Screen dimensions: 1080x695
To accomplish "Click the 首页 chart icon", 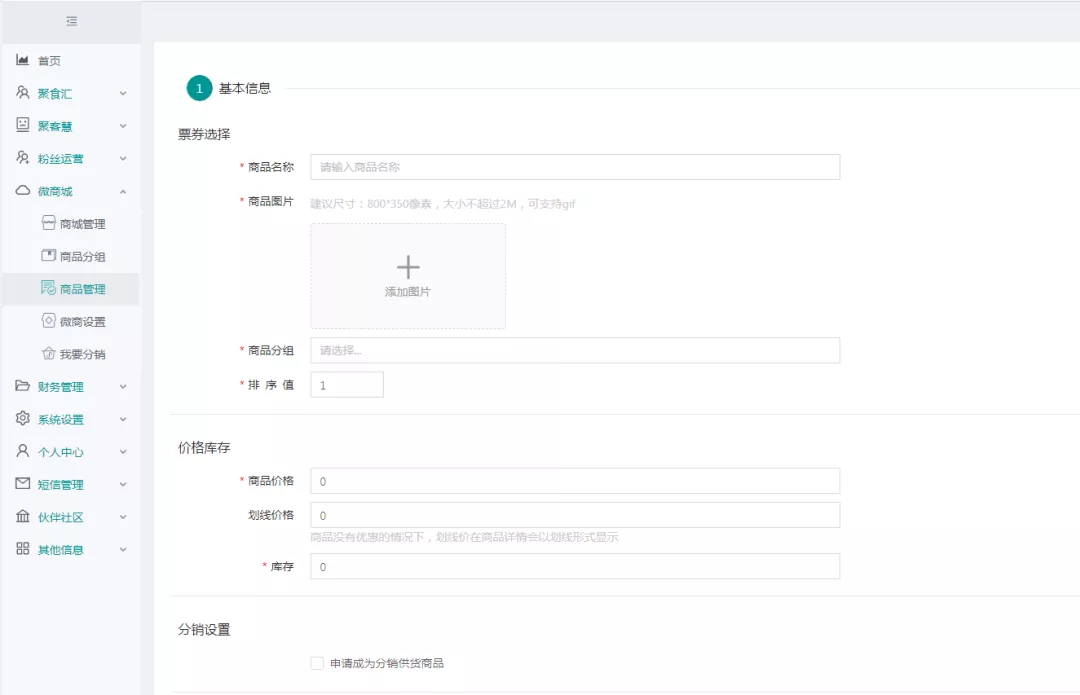I will pyautogui.click(x=23, y=60).
